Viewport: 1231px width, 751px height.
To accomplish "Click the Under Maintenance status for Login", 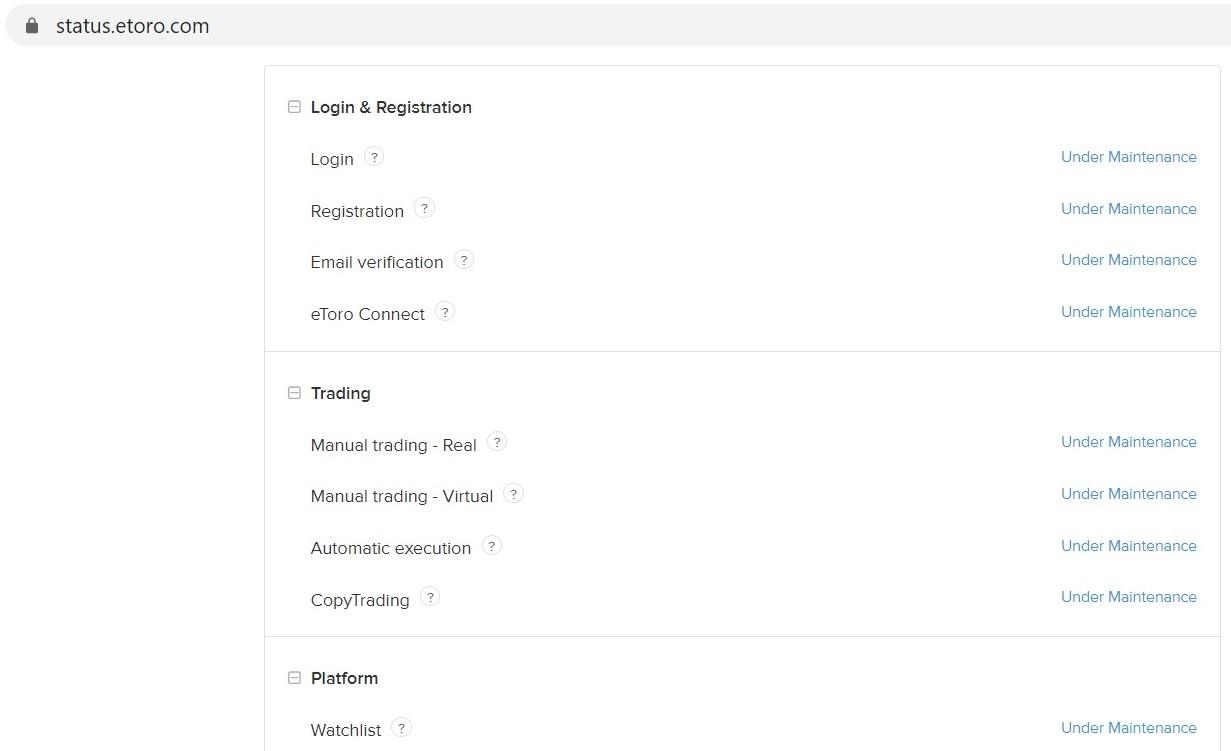I will pos(1129,157).
